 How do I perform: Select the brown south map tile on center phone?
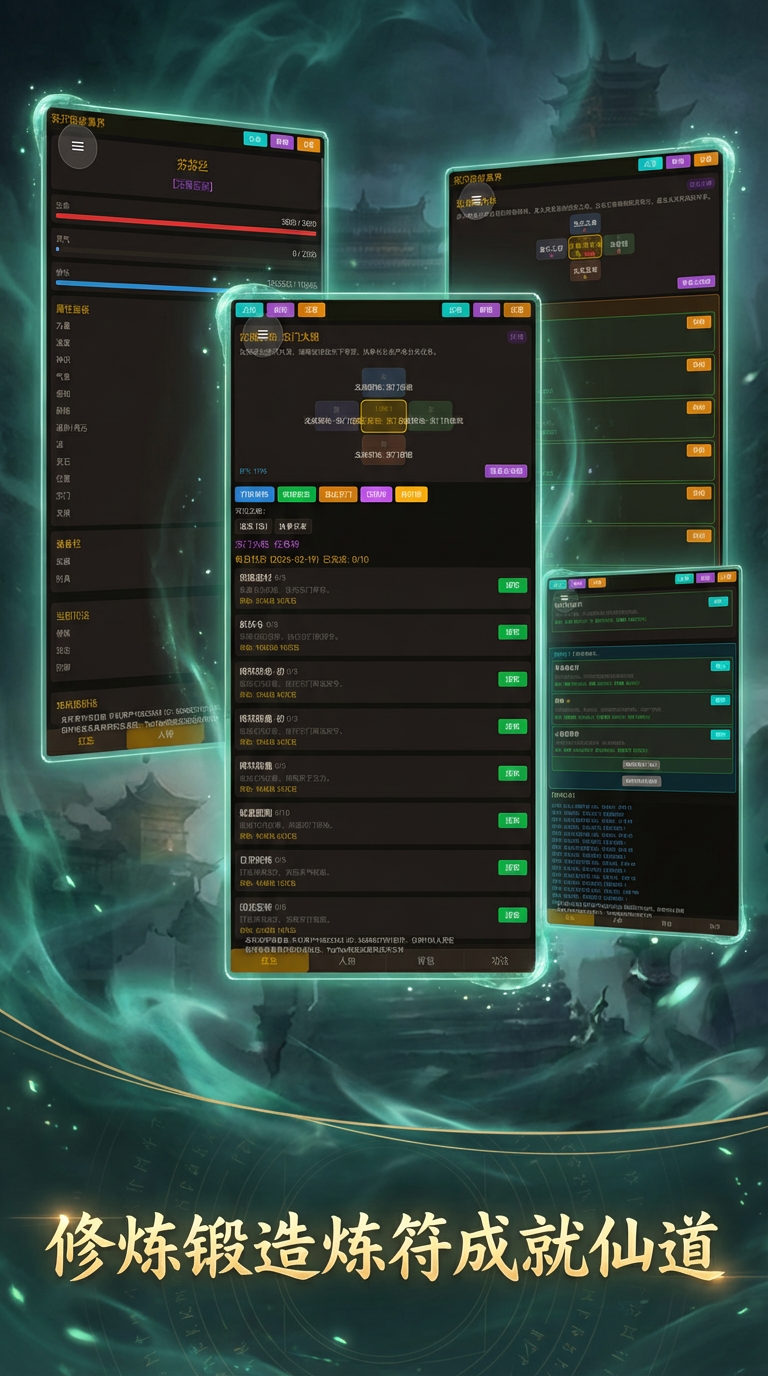pos(384,450)
